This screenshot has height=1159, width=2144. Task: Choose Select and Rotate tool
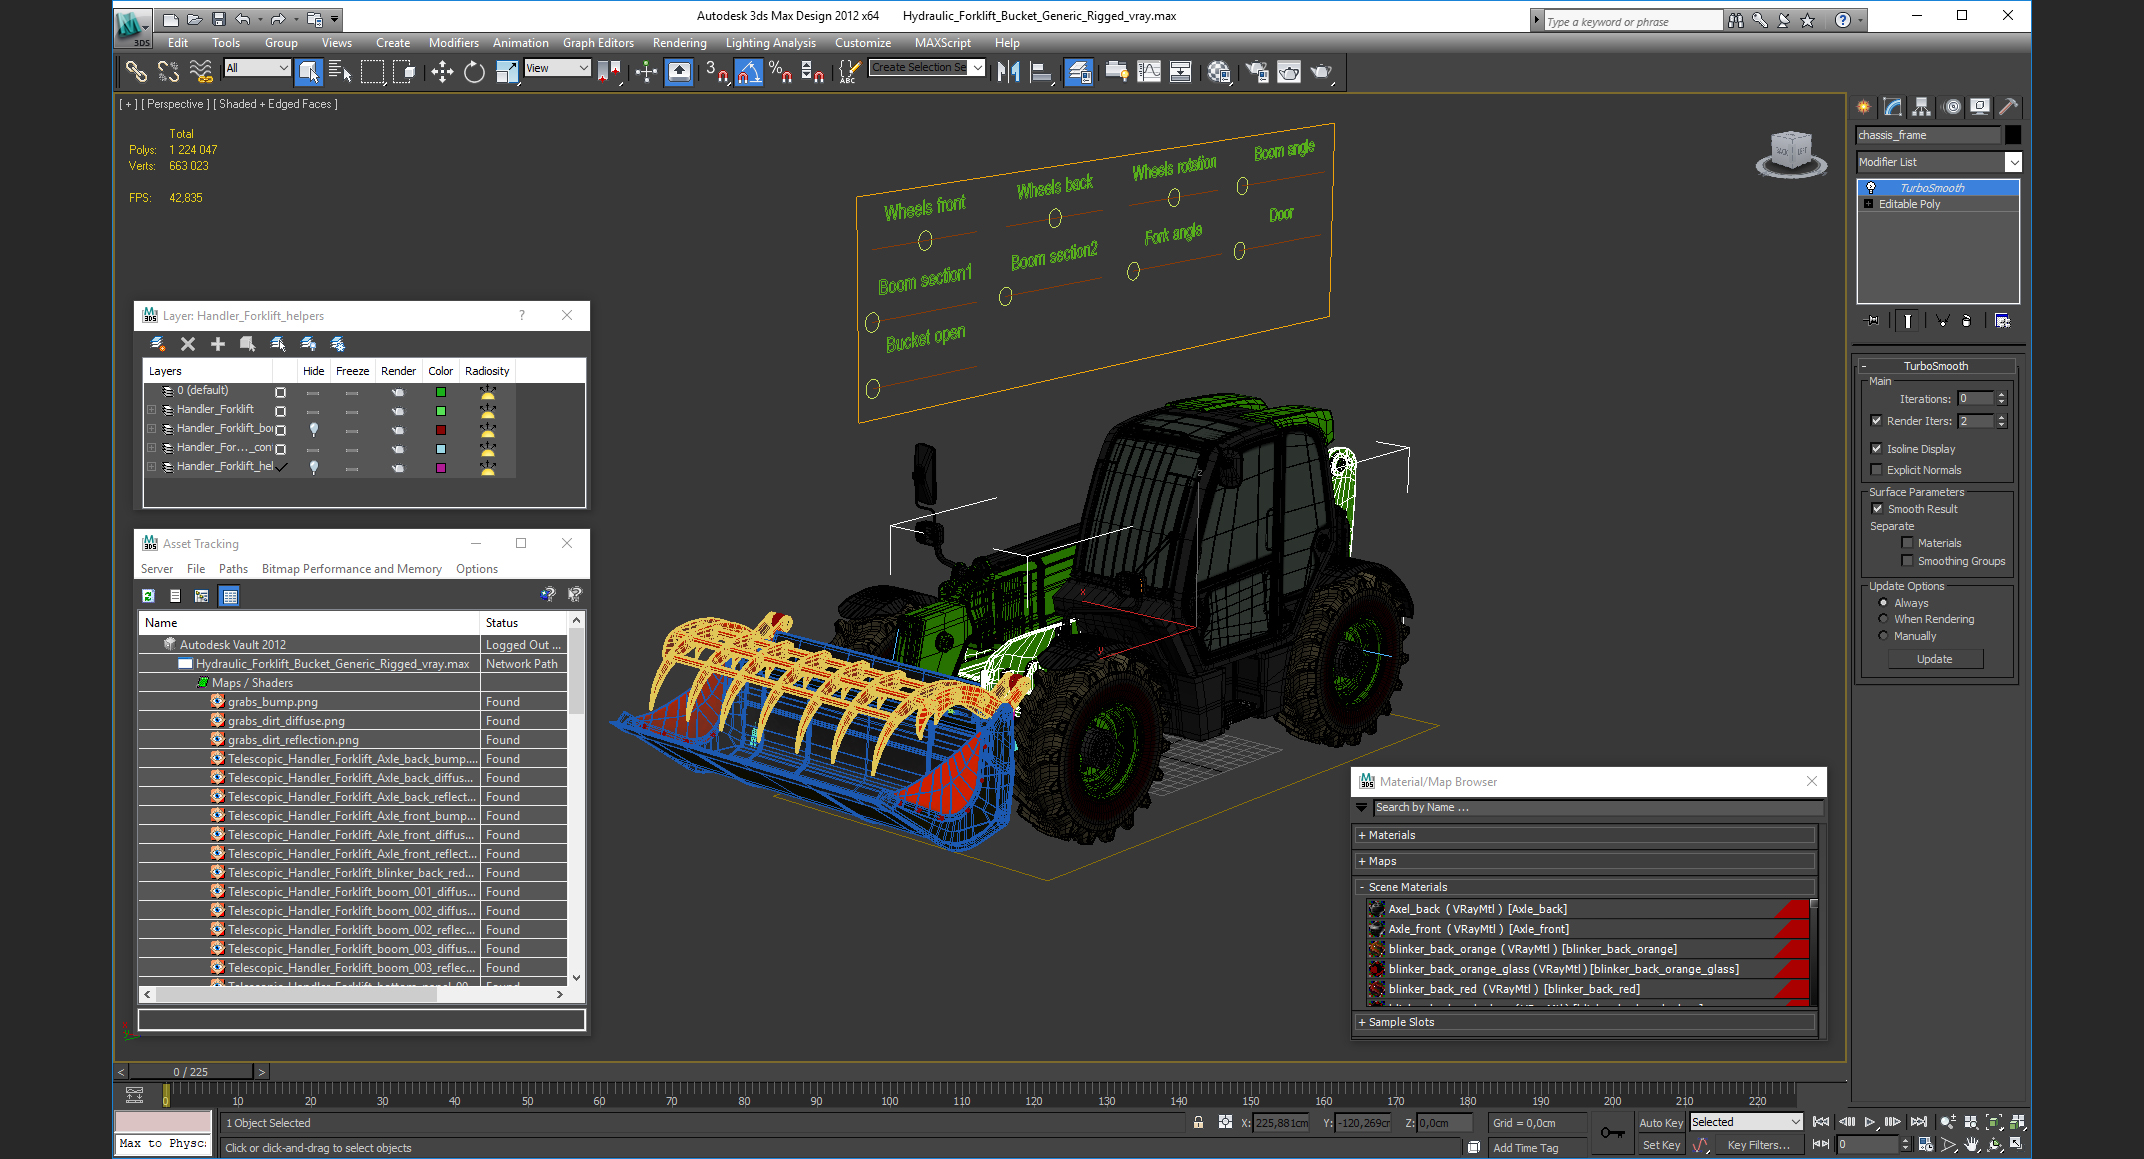(x=474, y=71)
